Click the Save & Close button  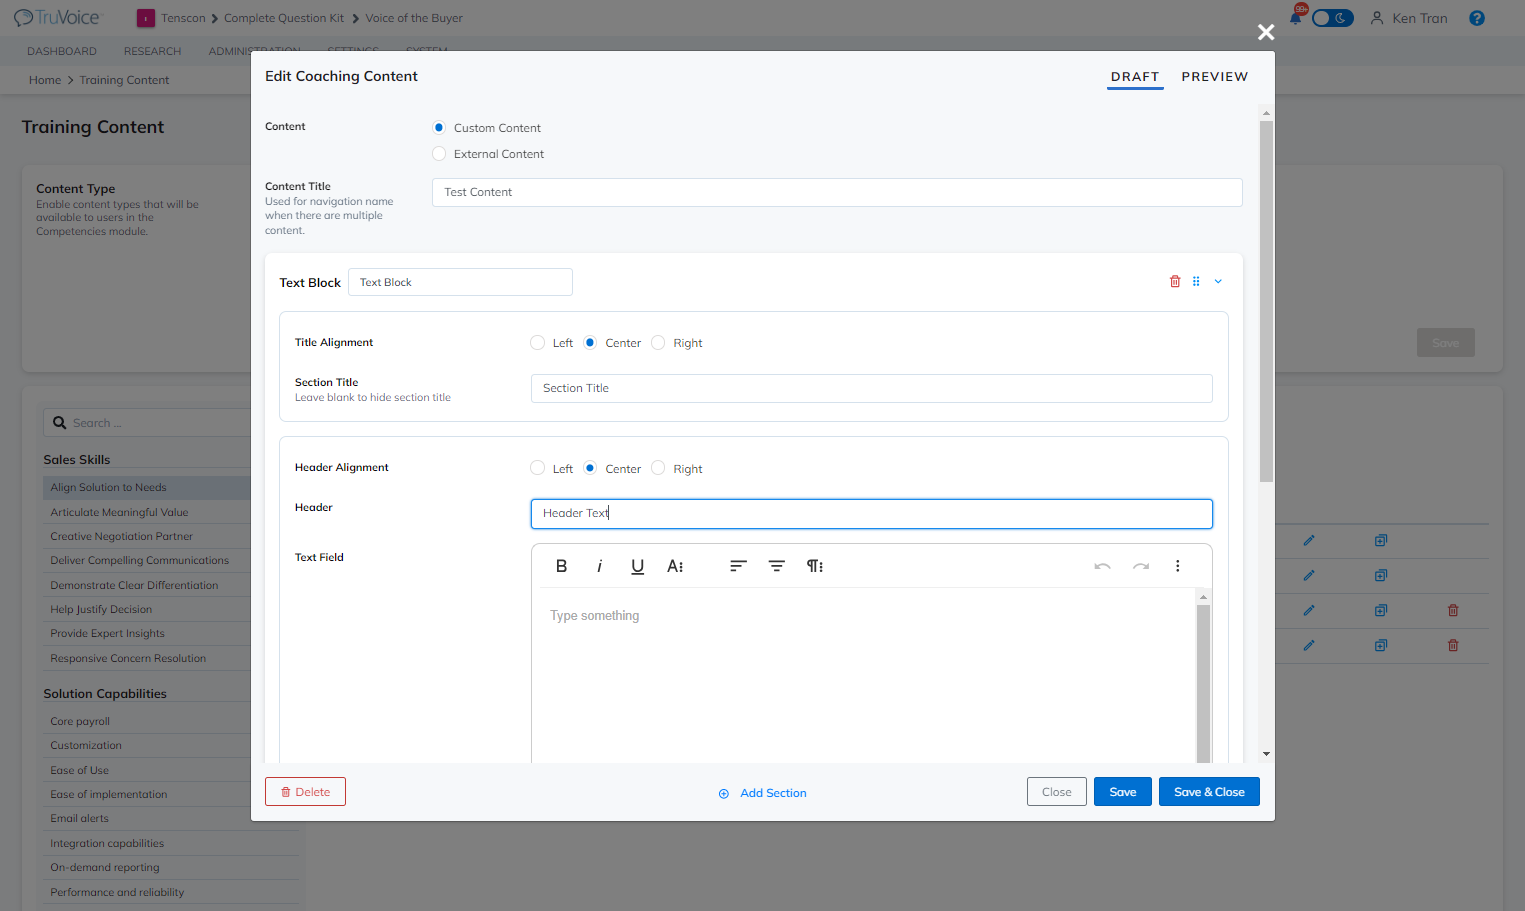pyautogui.click(x=1209, y=792)
